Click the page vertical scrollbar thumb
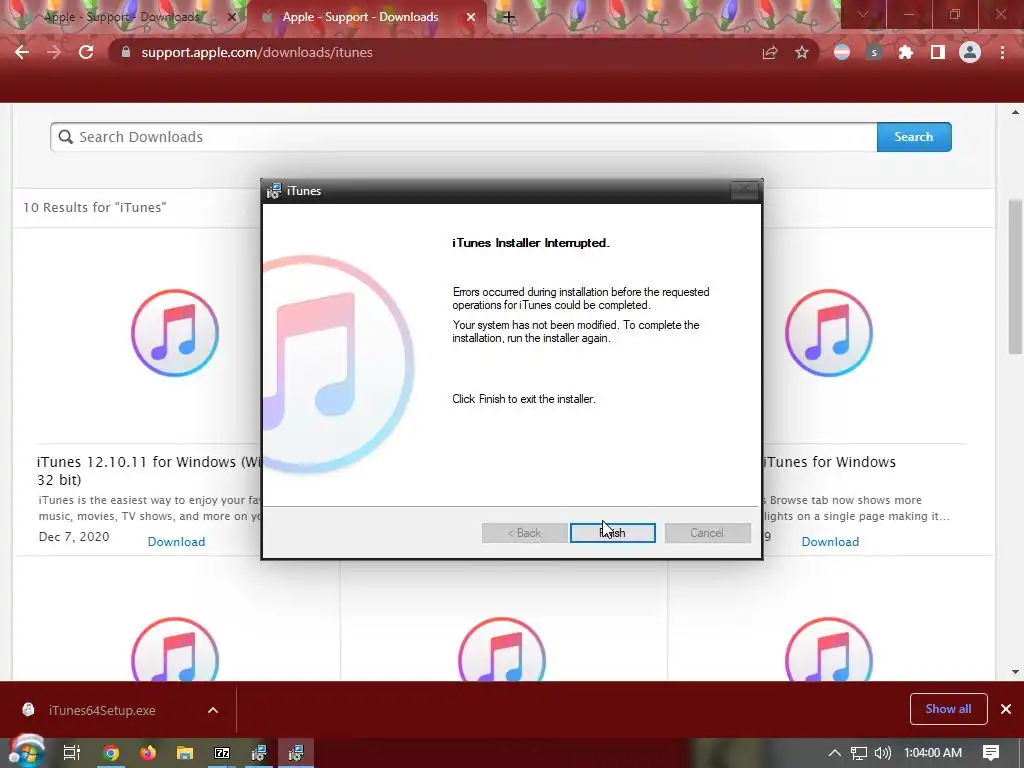This screenshot has height=768, width=1024. click(x=1015, y=278)
